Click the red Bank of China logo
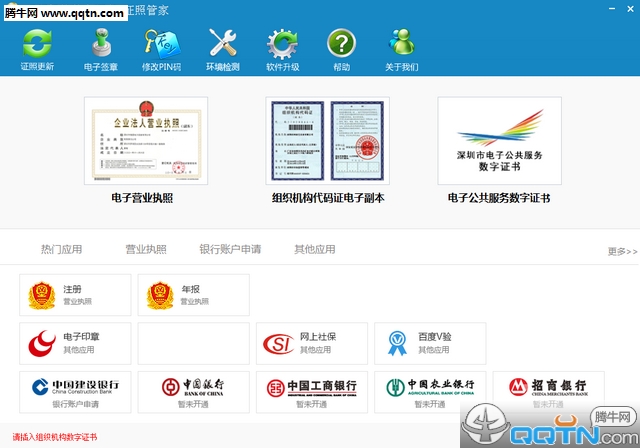 [x=171, y=387]
